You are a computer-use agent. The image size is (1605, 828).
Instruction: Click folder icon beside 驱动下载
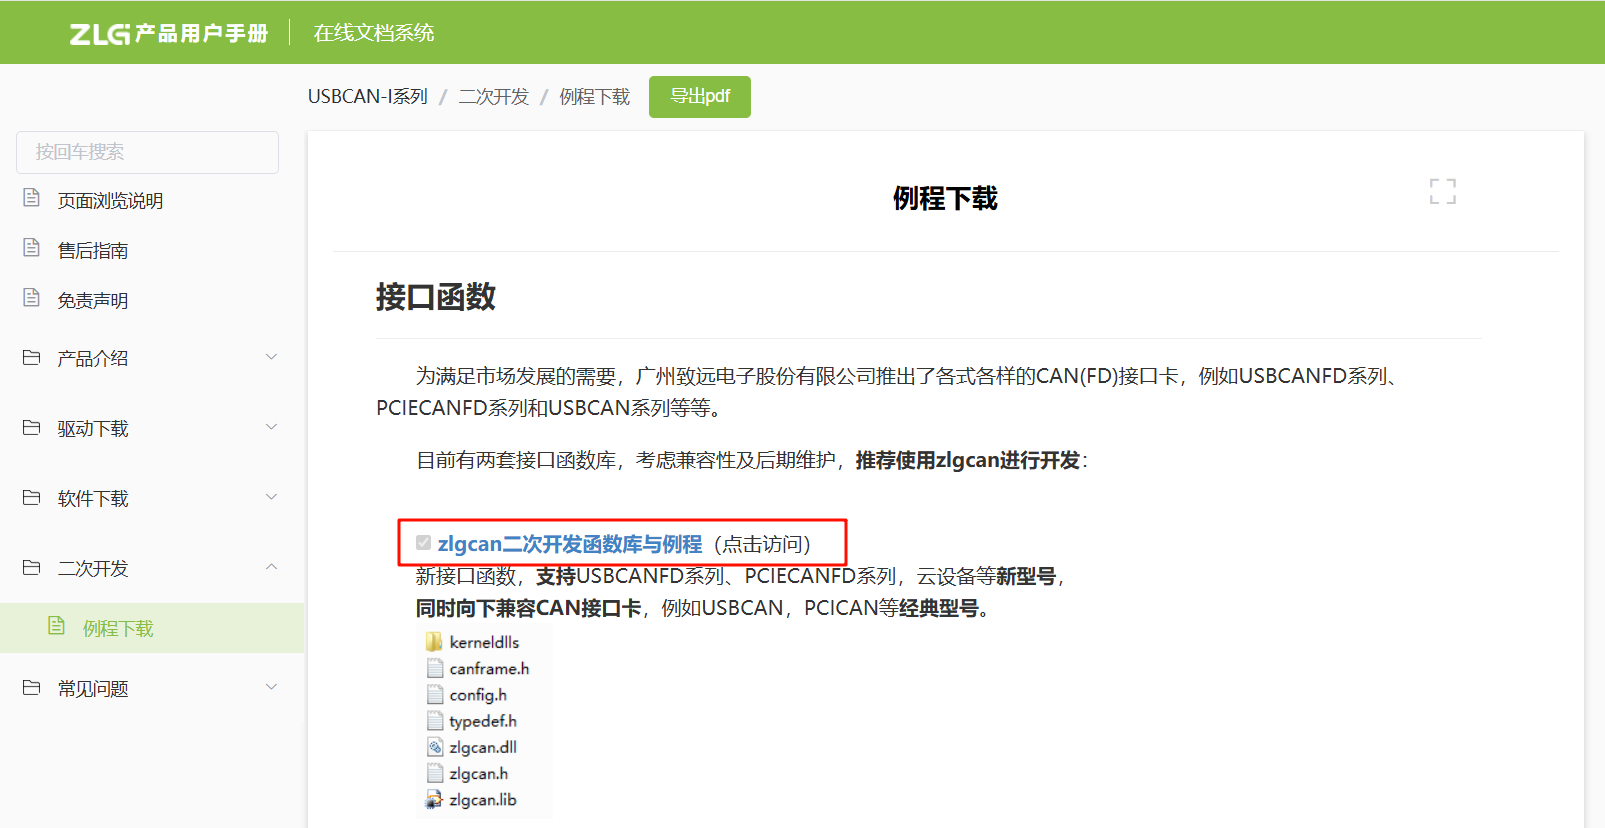(31, 427)
